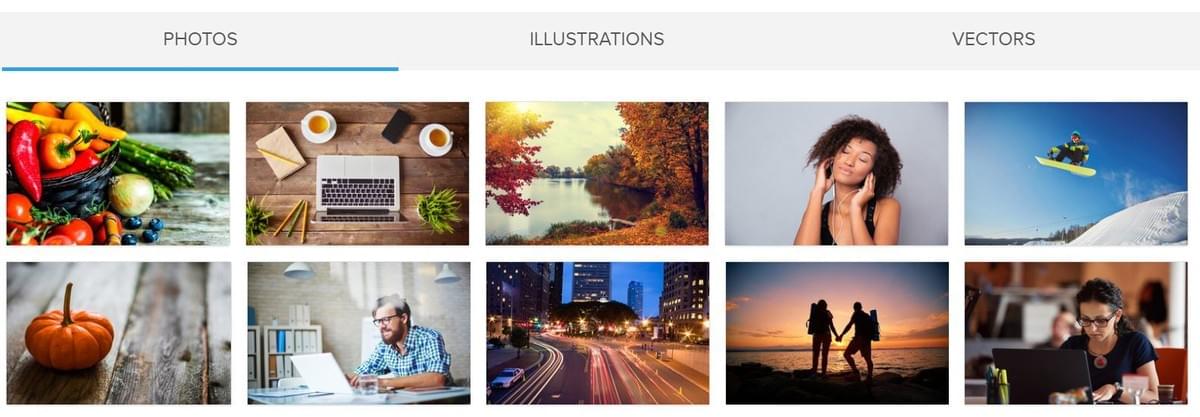Screen dimensions: 1200x417
Task: Open the woman with glasses working photo
Action: click(1076, 333)
